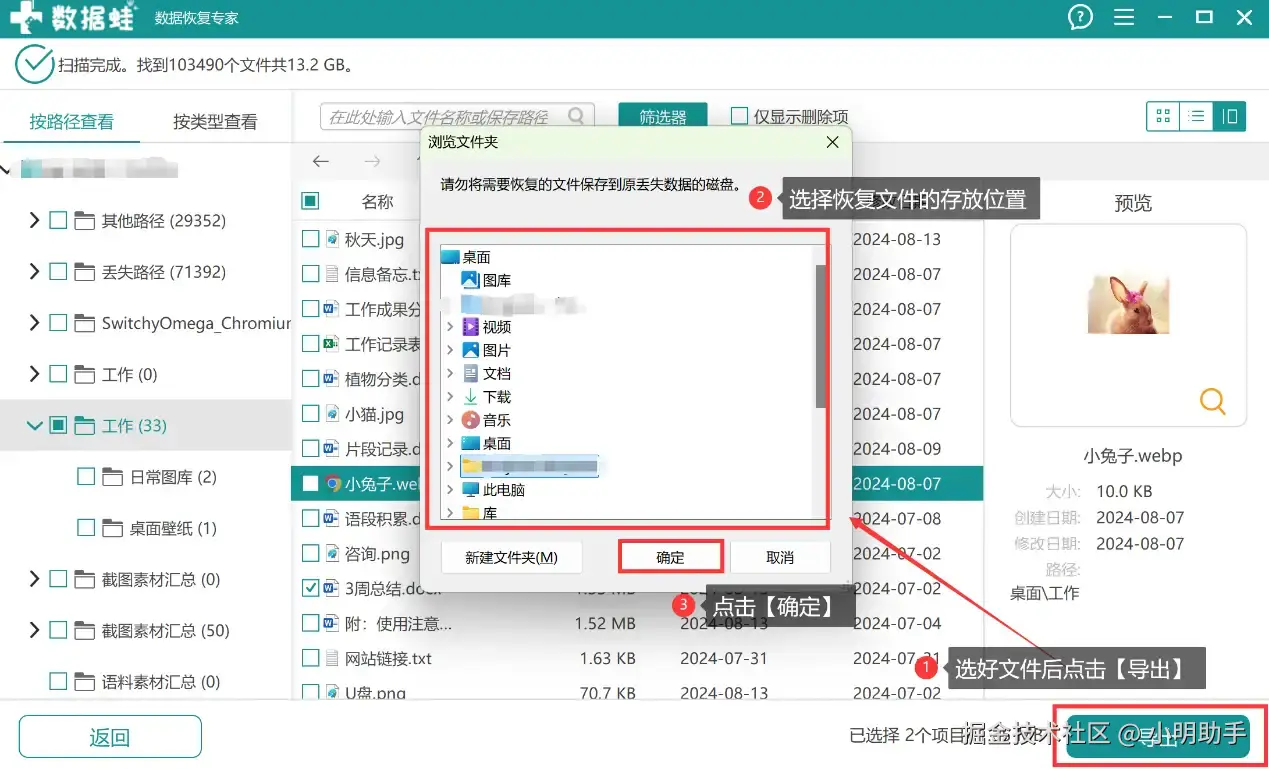Screen dimensions: 1269x769
Task: Open the hamburger menu in title bar
Action: [1123, 17]
